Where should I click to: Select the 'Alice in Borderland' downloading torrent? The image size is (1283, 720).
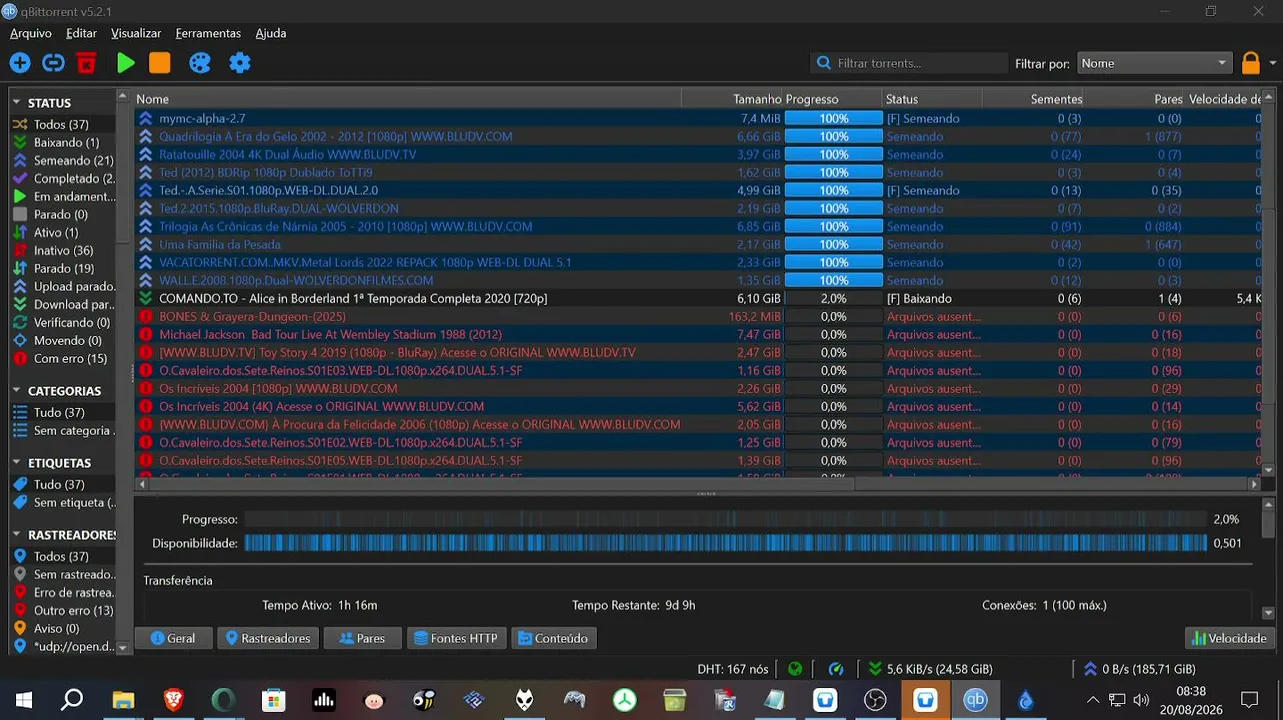(698, 298)
